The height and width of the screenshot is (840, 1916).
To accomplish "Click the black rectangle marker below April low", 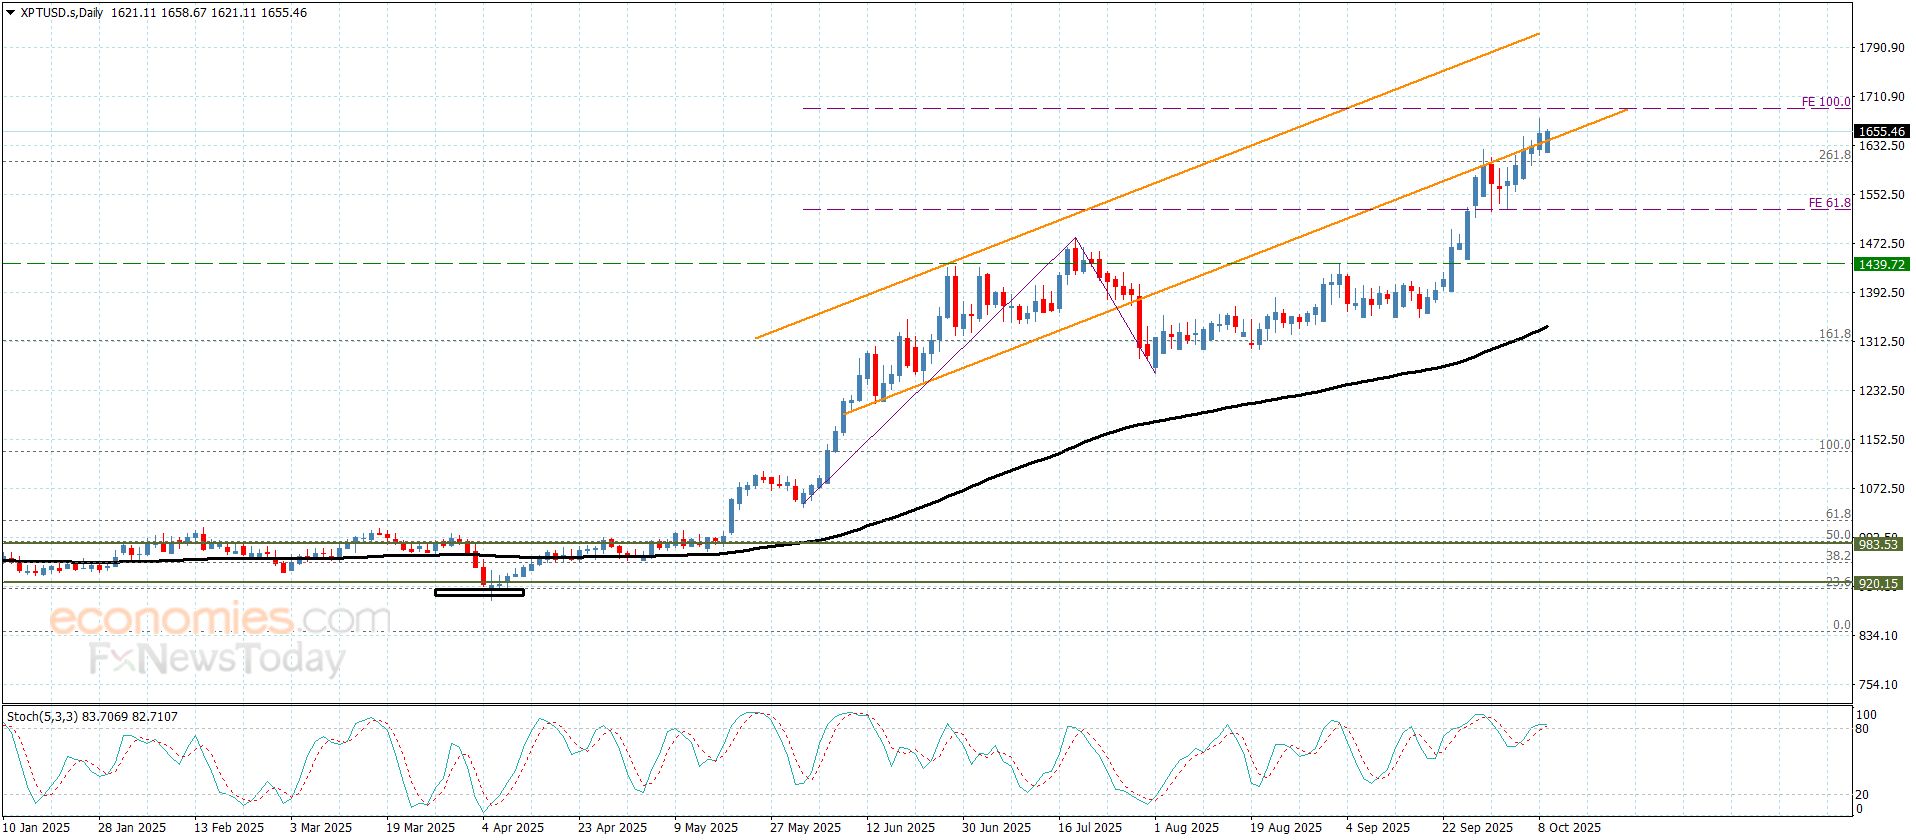I will tap(479, 593).
